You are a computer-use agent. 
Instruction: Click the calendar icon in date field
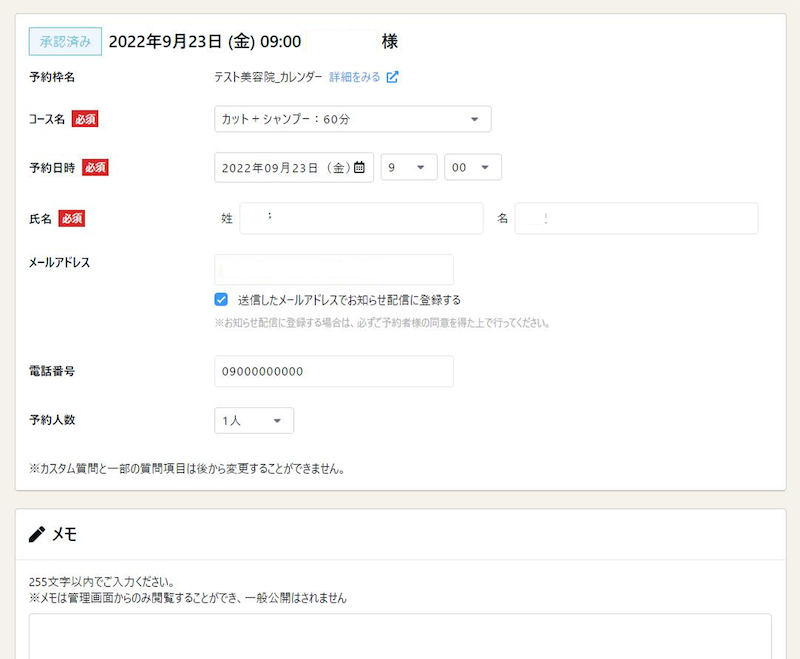360,168
